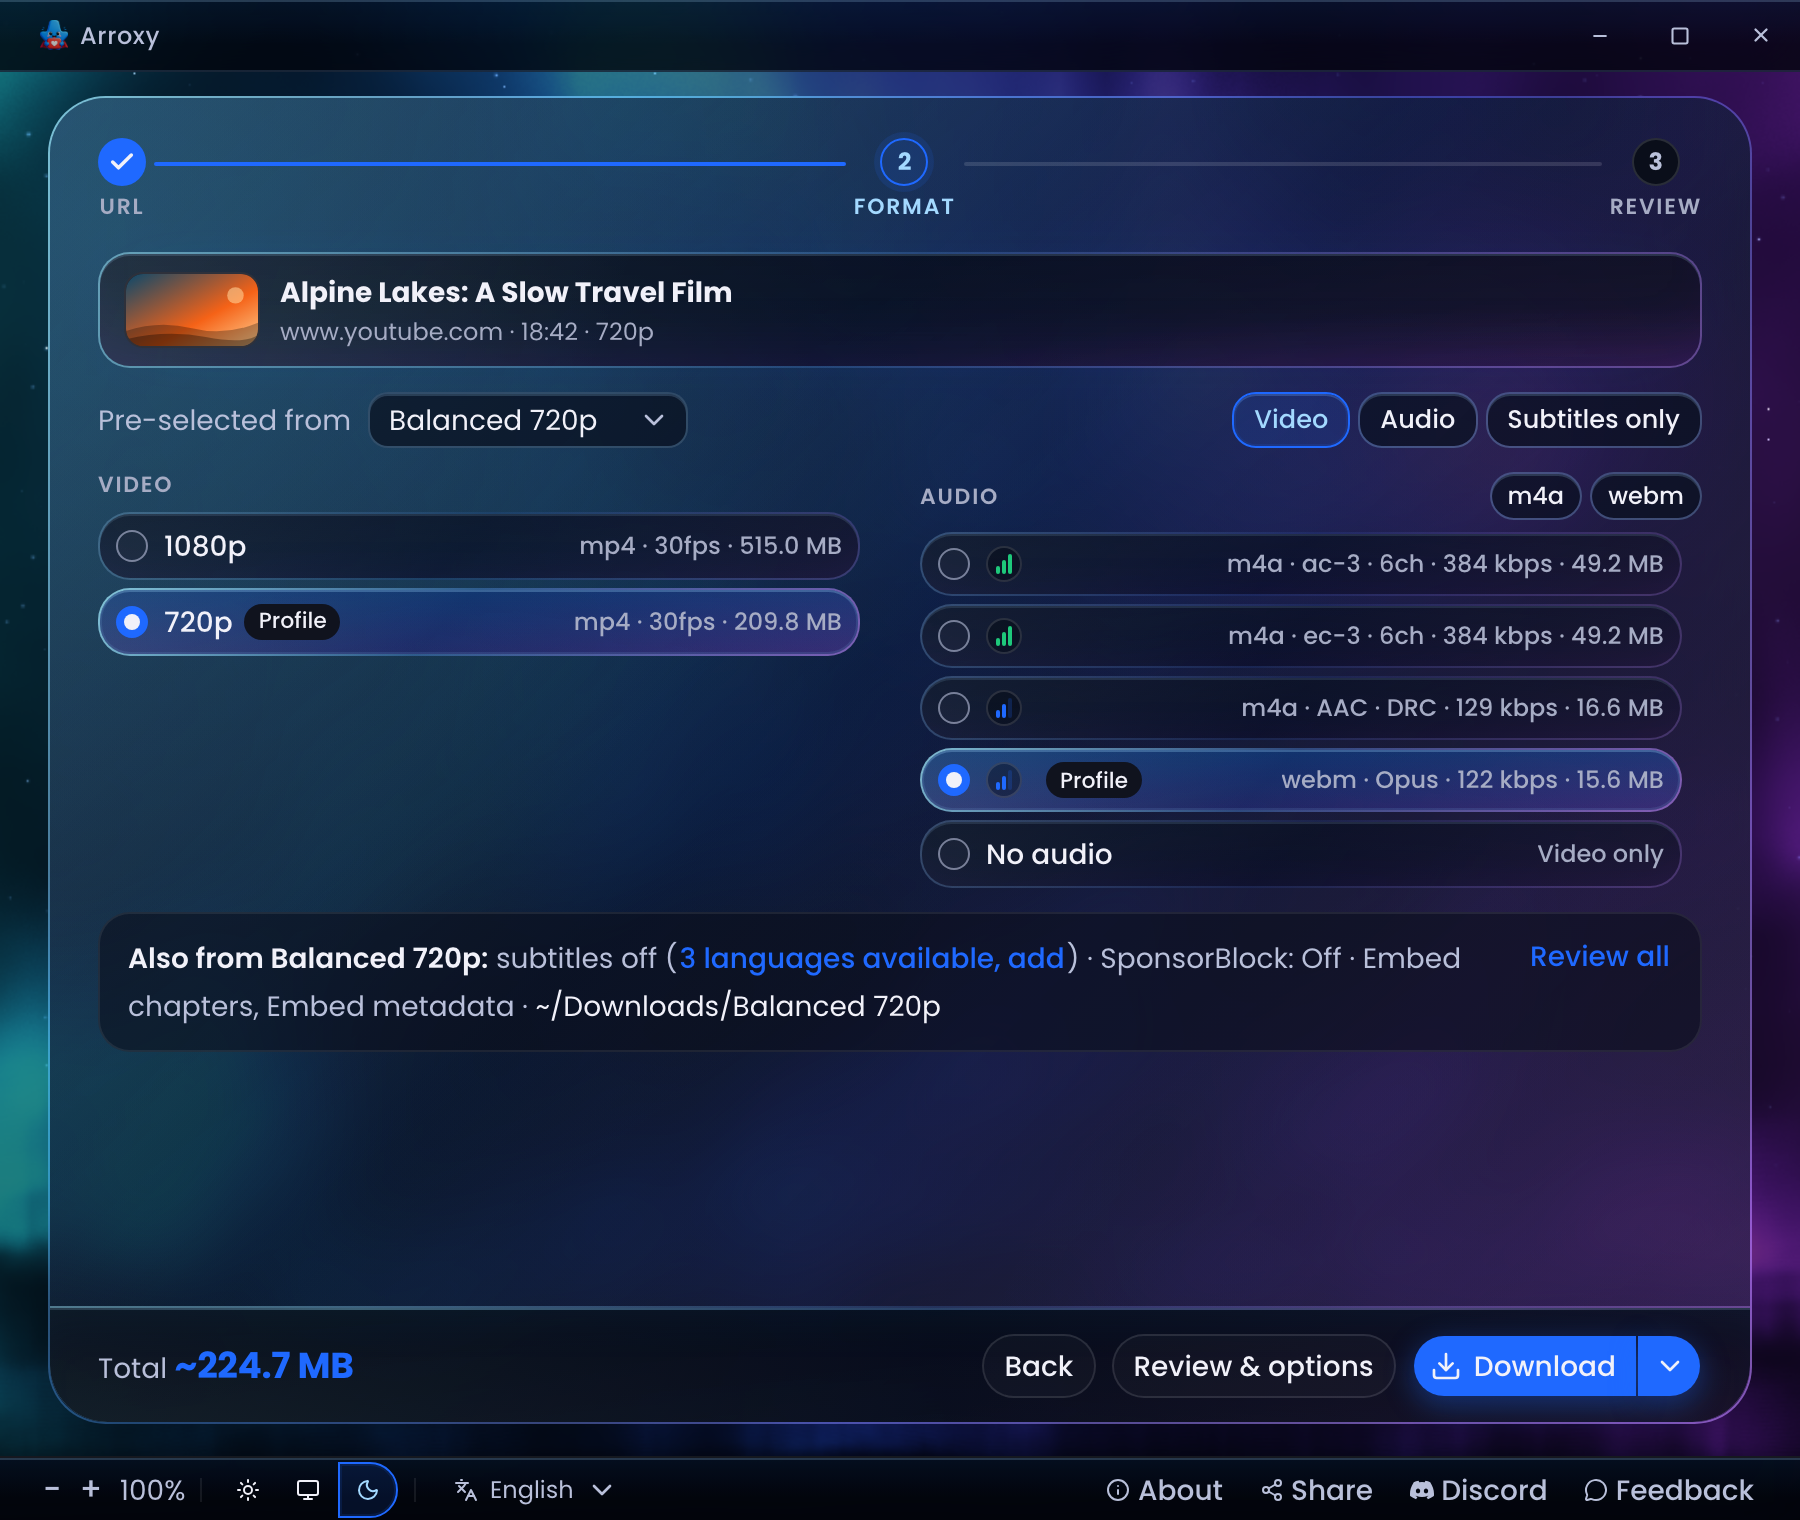Click the Download button
This screenshot has height=1520, width=1800.
tap(1526, 1366)
